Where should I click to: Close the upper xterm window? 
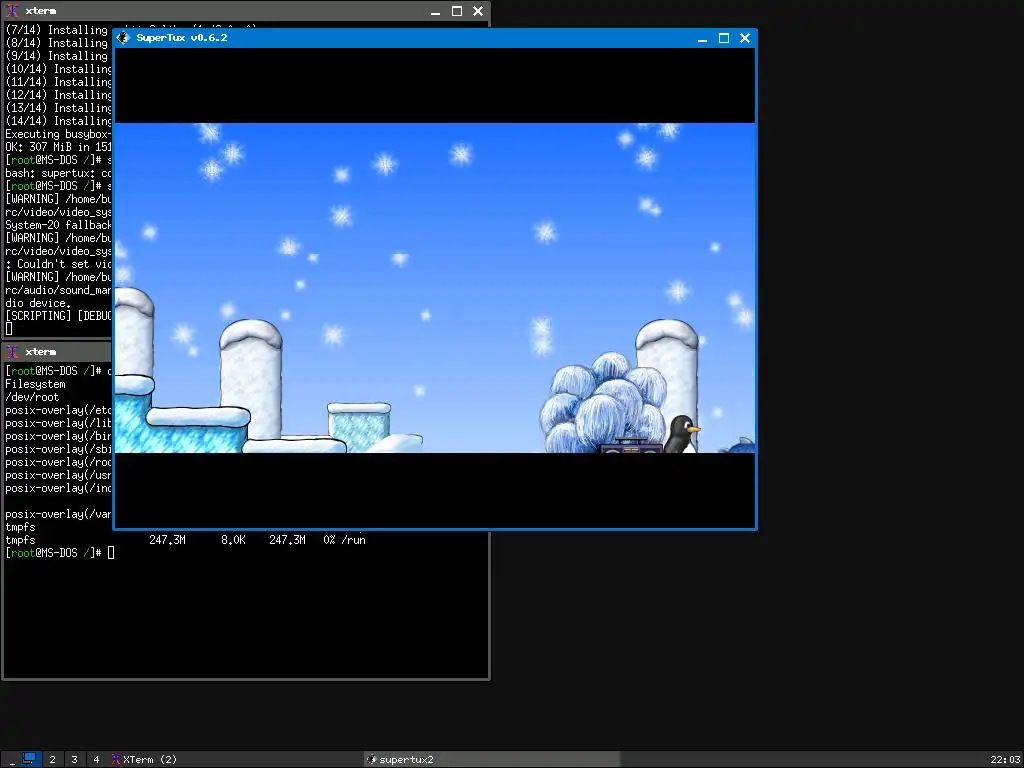click(x=477, y=11)
